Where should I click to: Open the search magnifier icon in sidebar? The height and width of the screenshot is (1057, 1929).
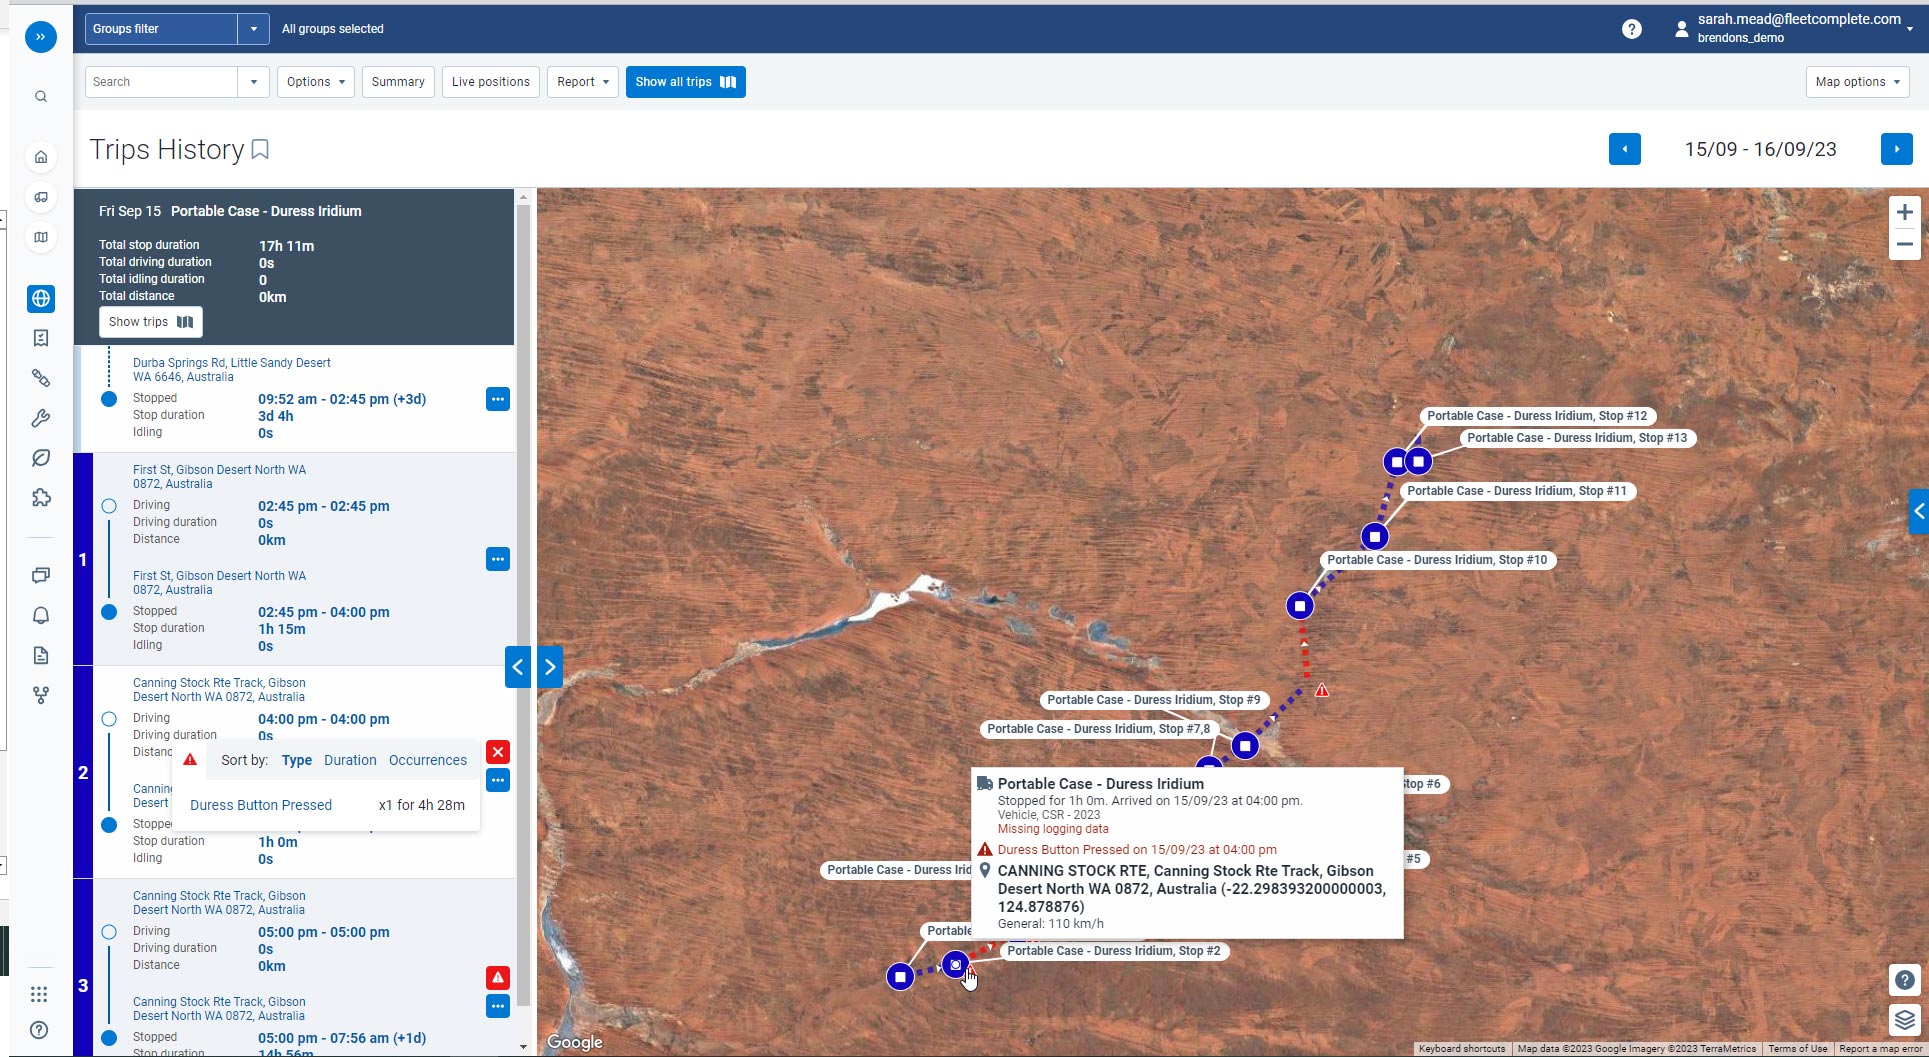coord(41,96)
